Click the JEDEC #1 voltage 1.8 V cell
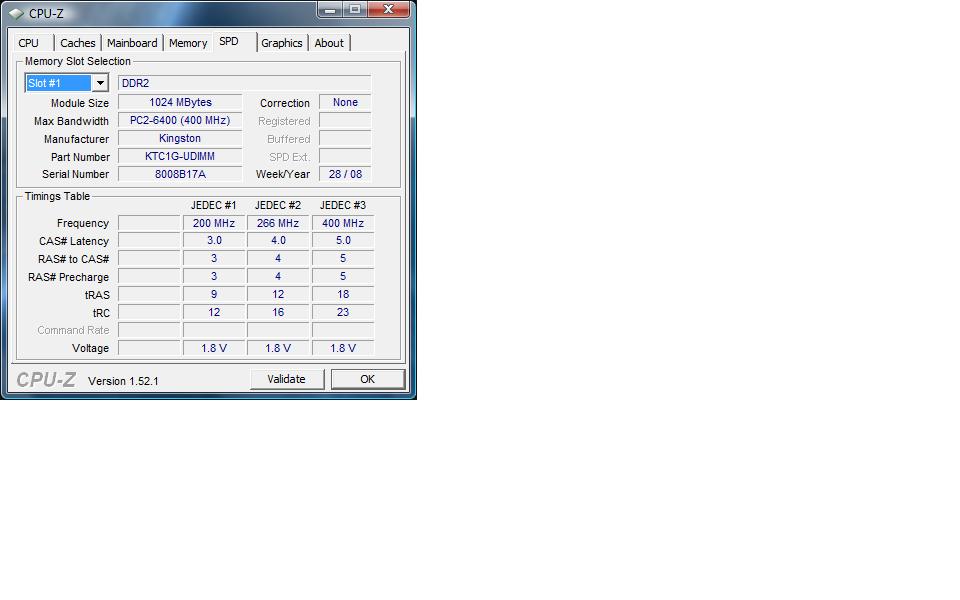 point(214,348)
